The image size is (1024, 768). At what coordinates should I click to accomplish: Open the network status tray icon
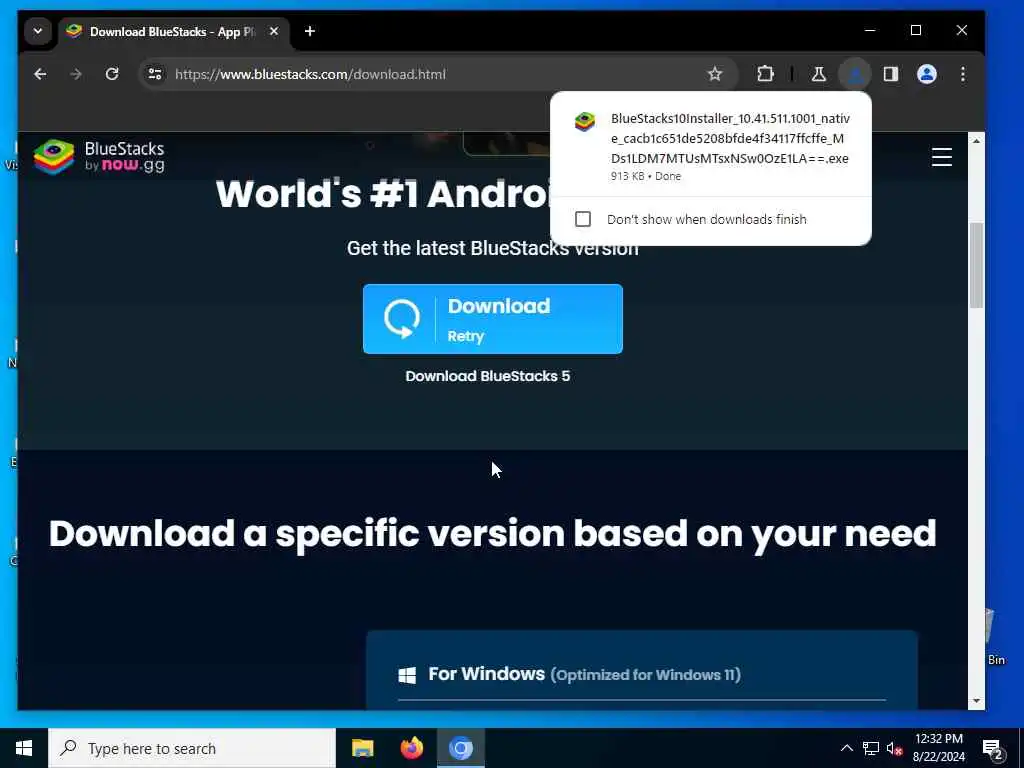click(x=871, y=748)
